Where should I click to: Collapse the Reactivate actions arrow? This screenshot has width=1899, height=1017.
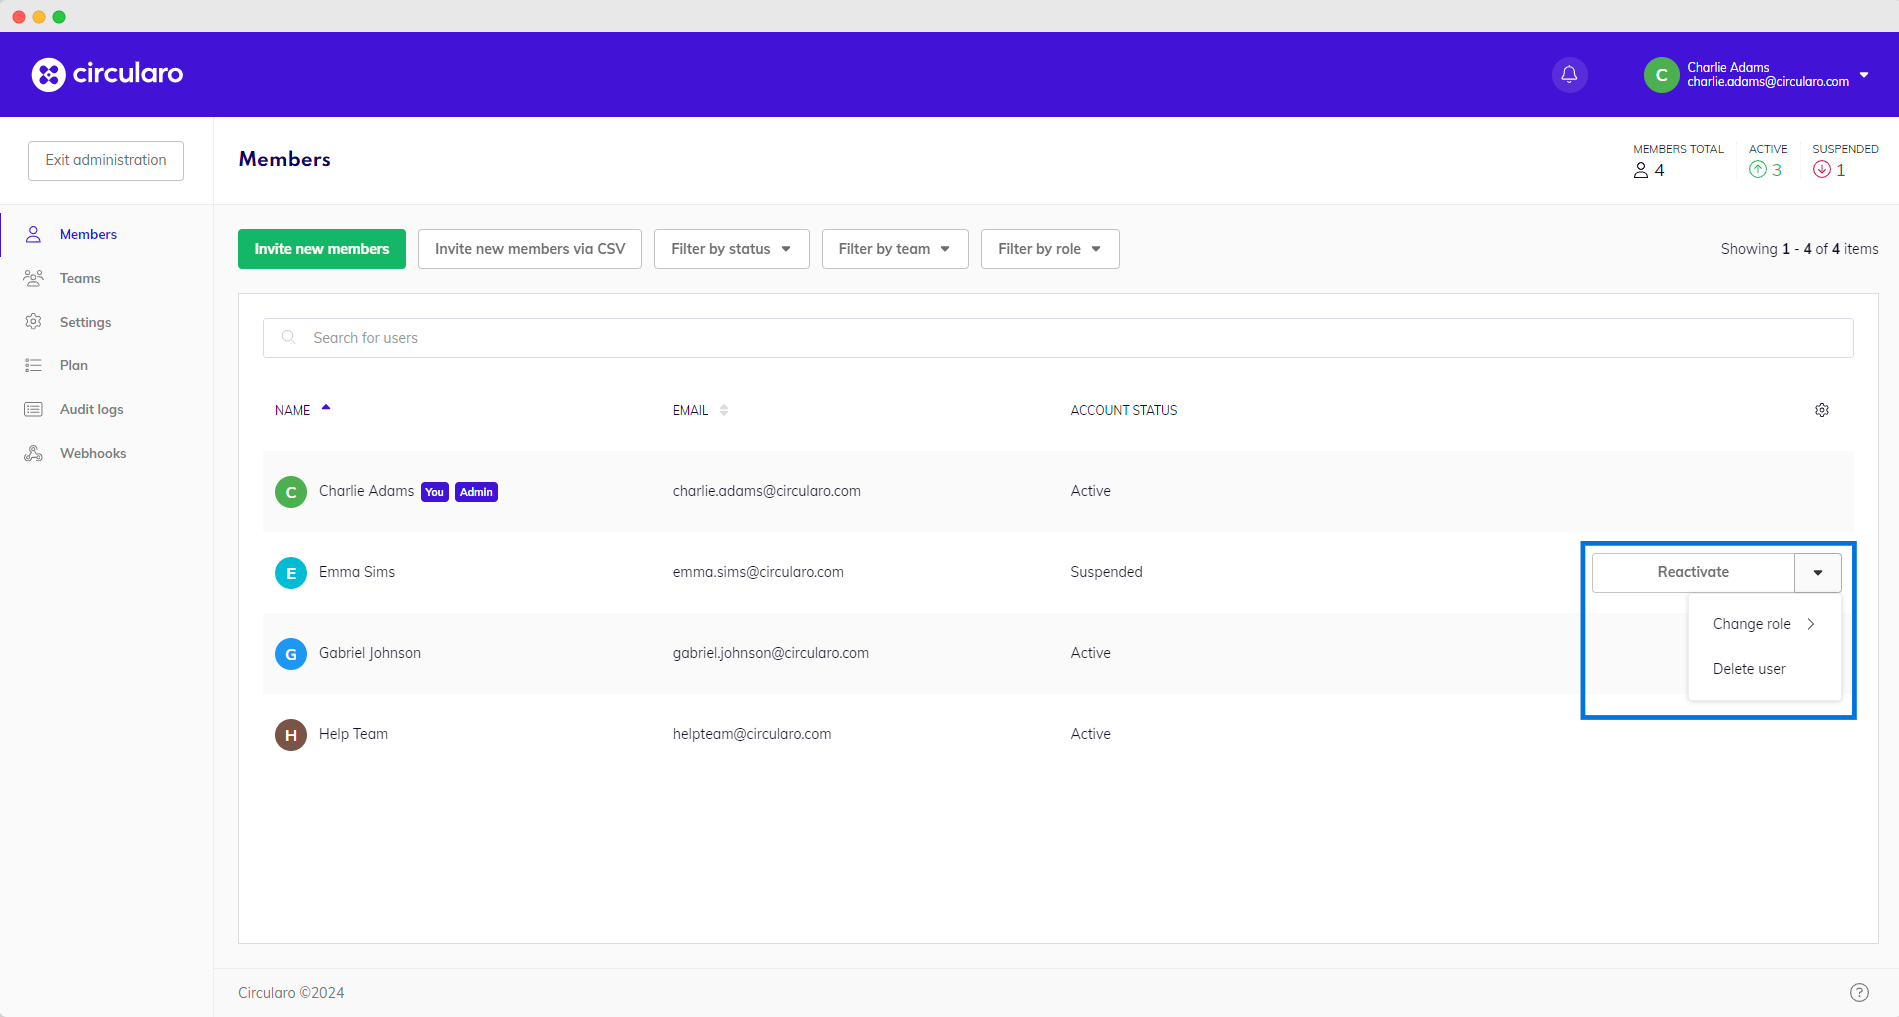click(1817, 573)
